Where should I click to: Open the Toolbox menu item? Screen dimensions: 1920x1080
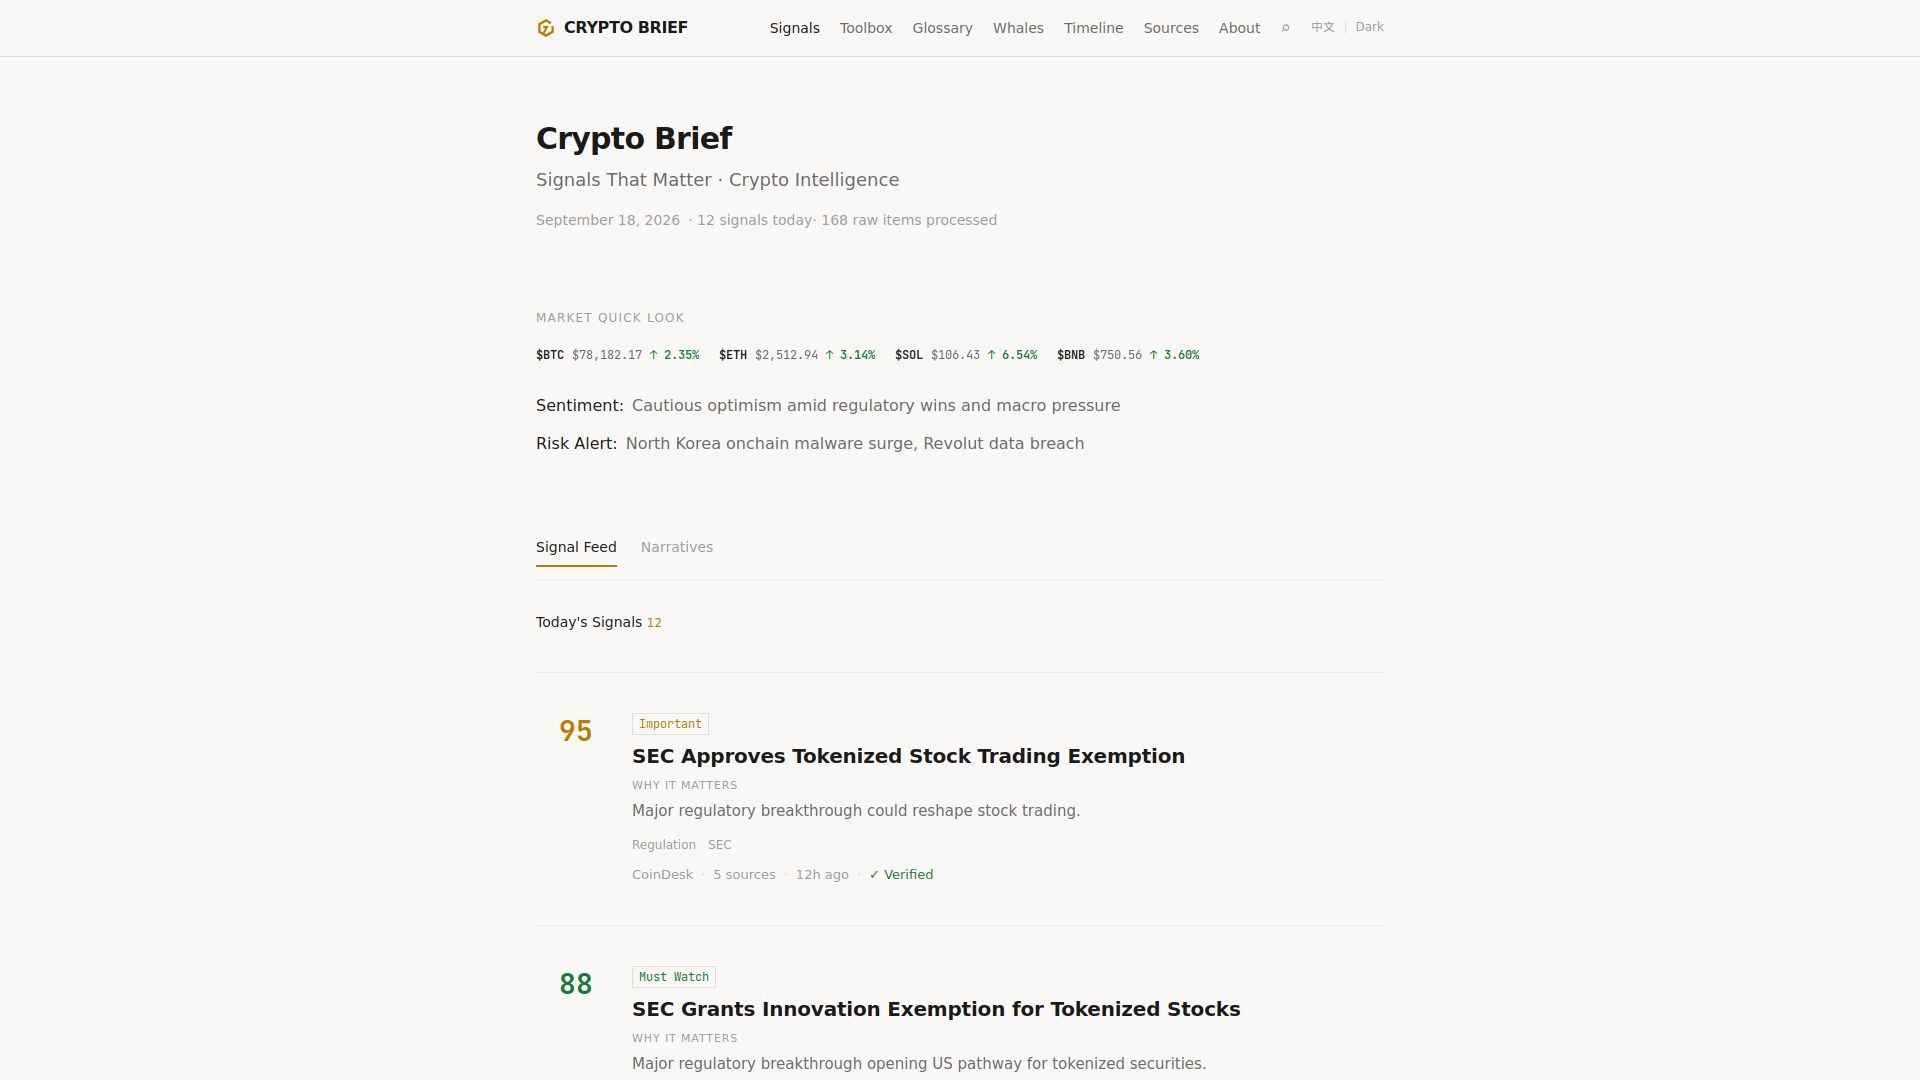point(865,28)
